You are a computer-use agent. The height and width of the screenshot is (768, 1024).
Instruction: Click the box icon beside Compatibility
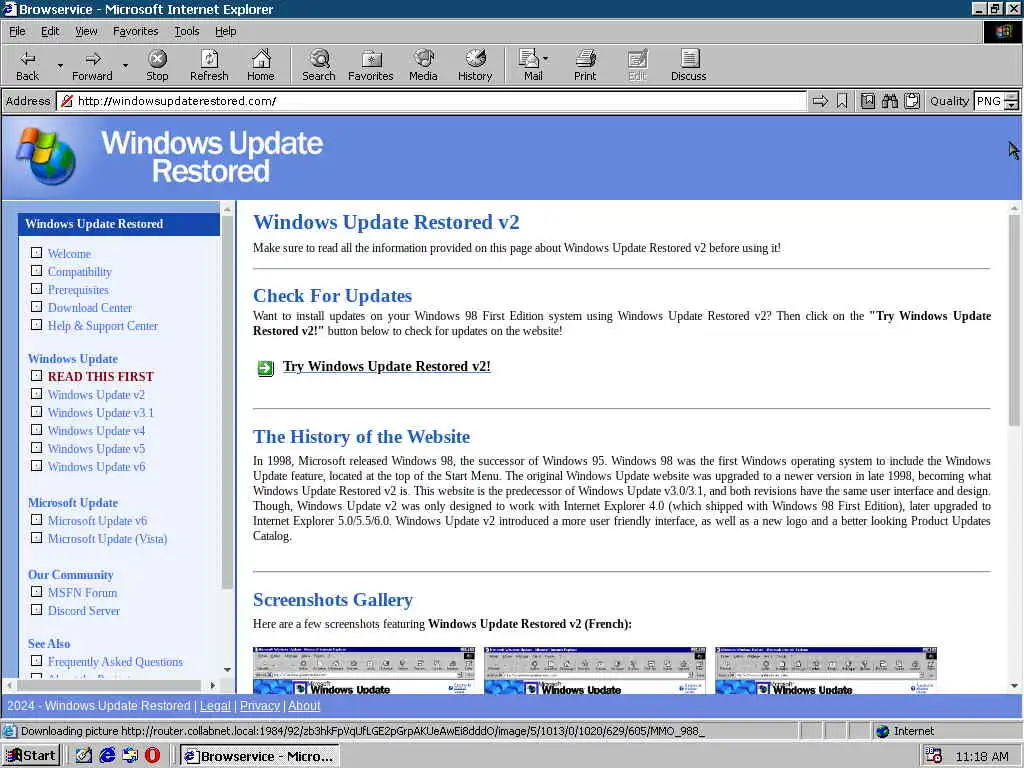[37, 271]
